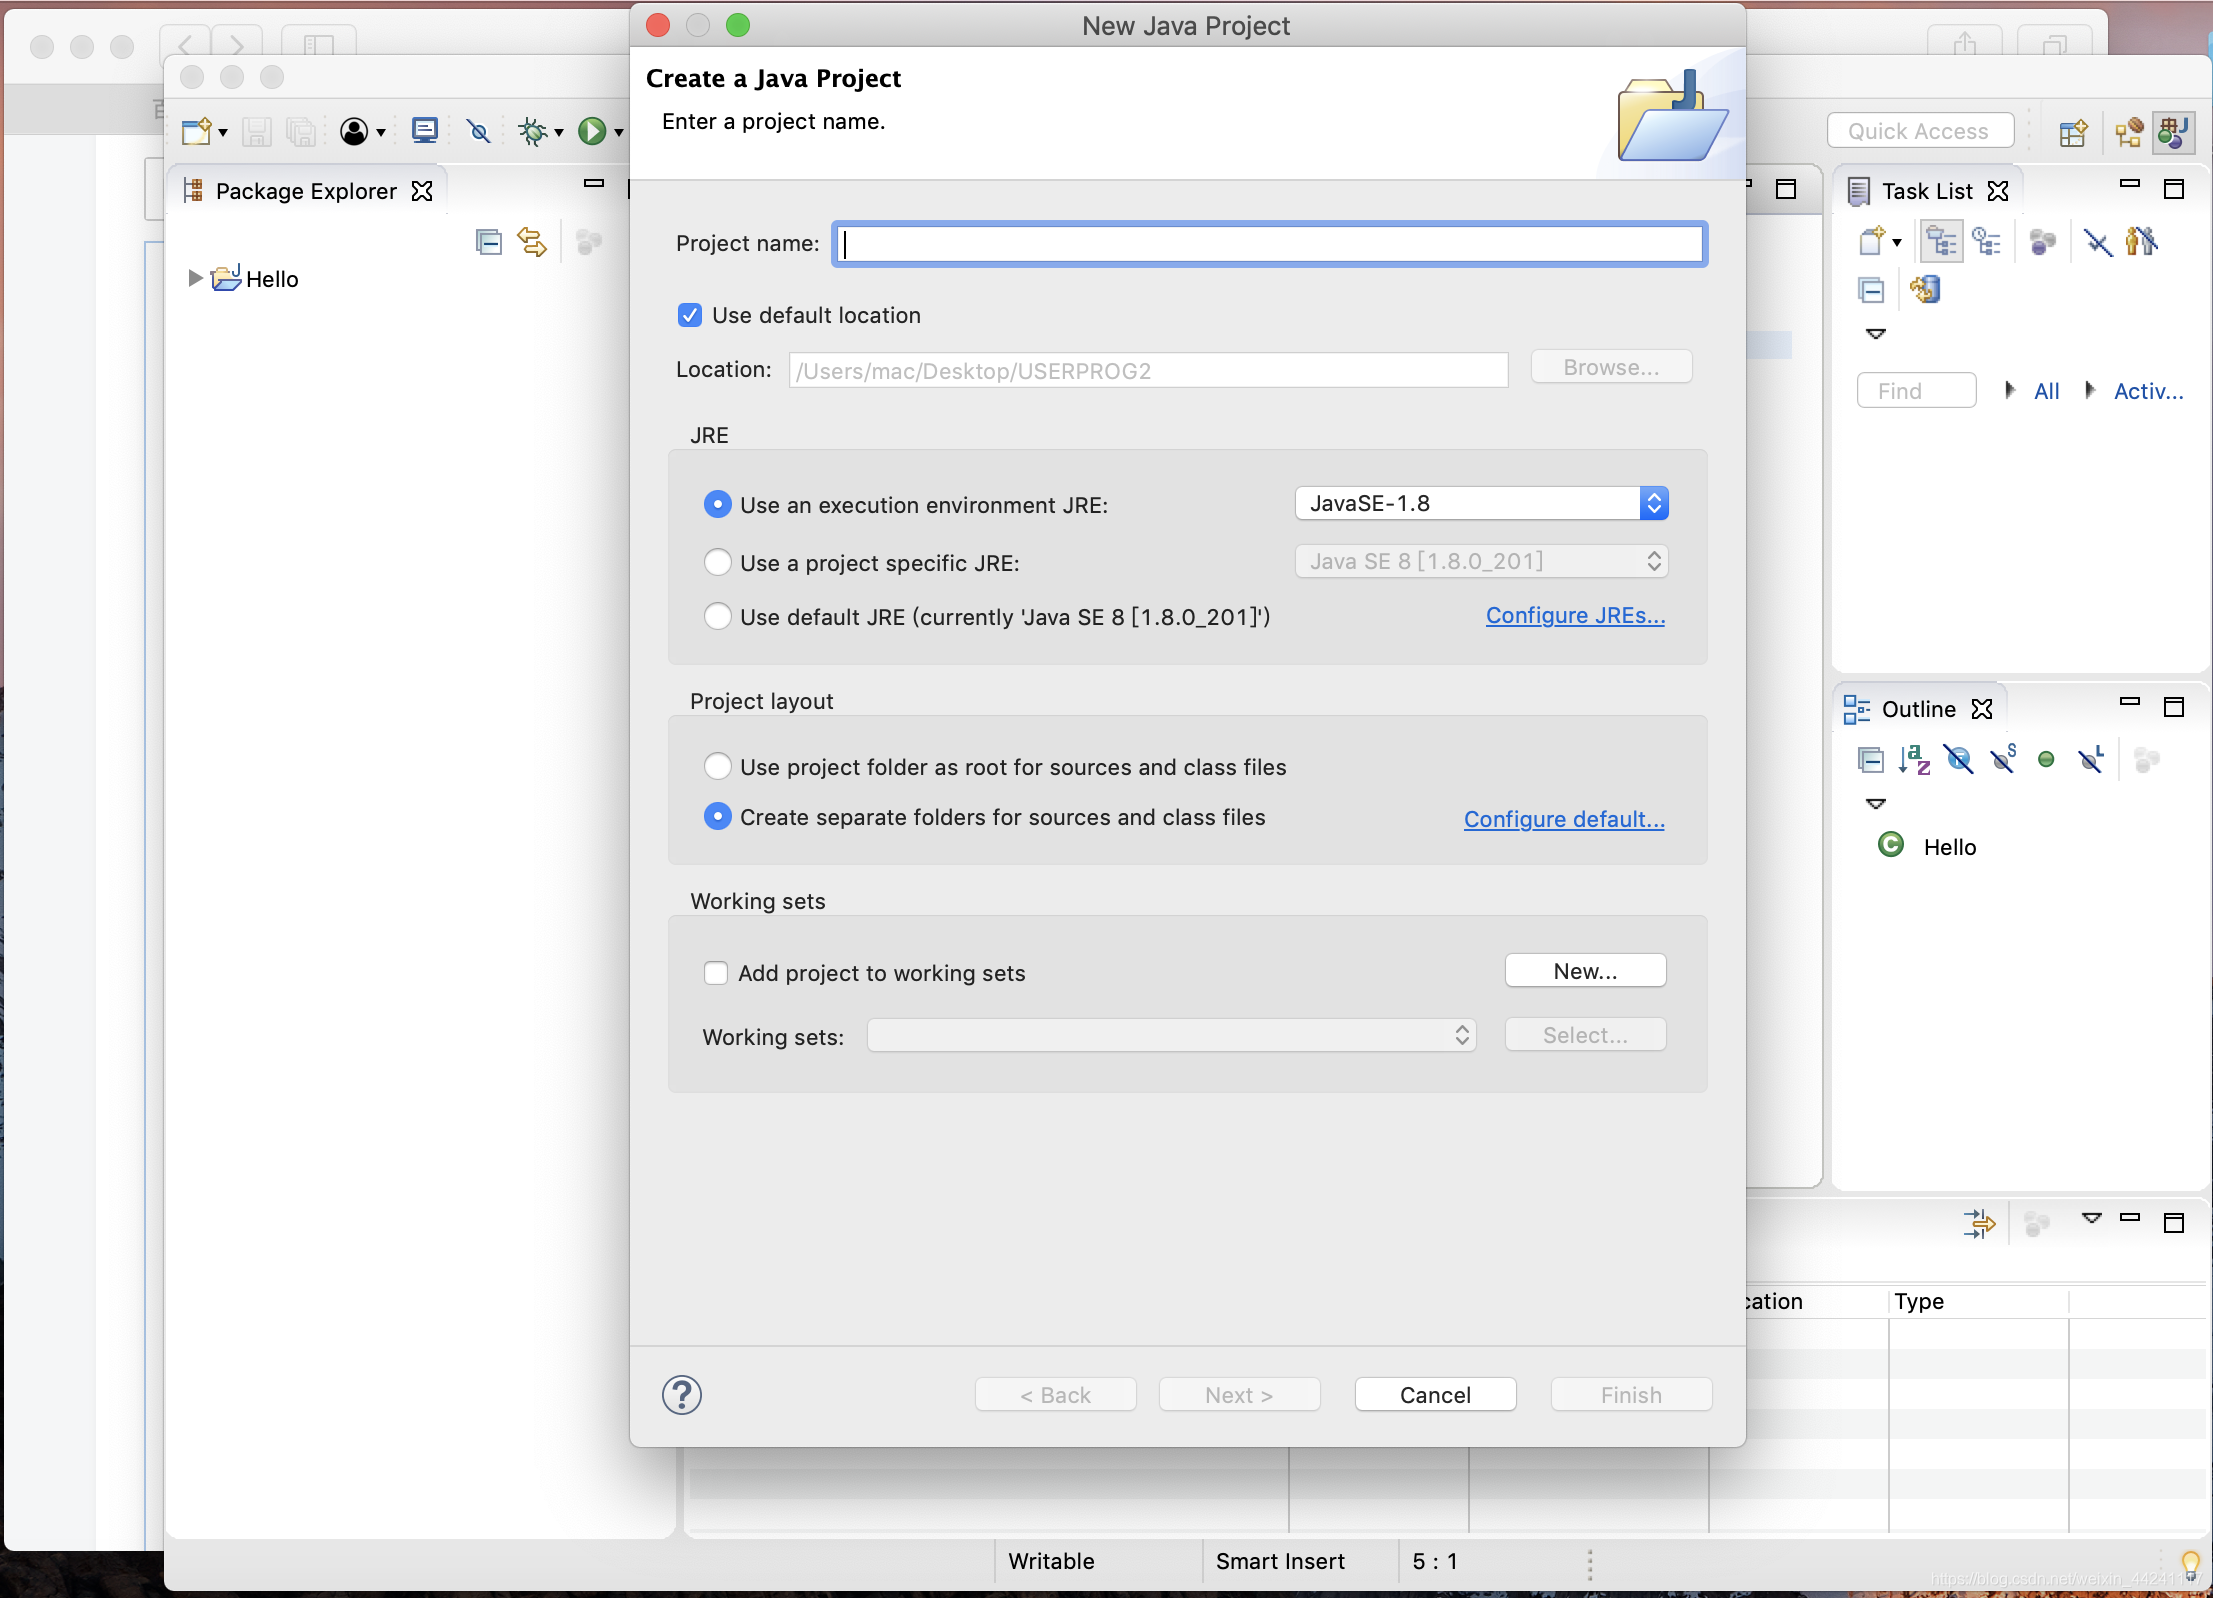Open the Working sets combo box
The image size is (2213, 1598).
[1171, 1035]
